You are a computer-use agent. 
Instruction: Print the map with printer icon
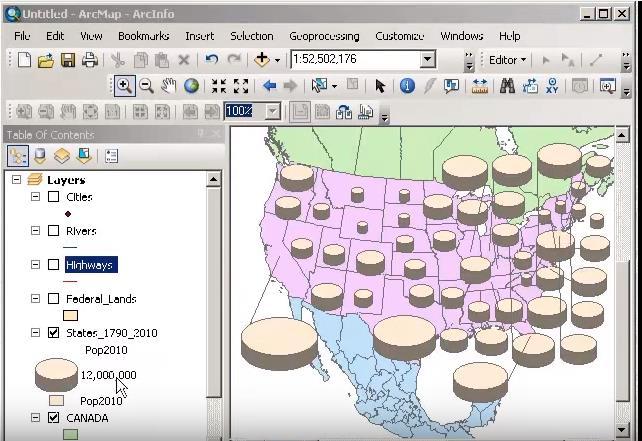click(x=90, y=60)
